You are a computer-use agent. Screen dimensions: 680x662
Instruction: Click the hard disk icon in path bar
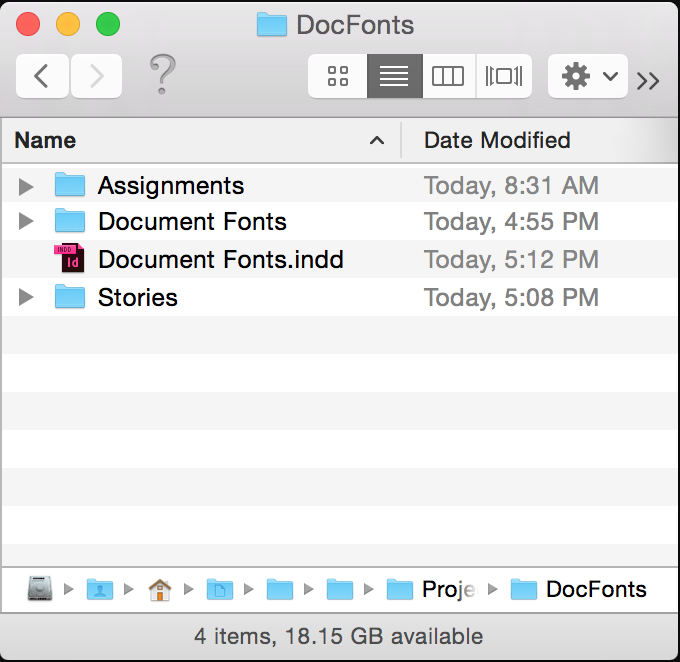40,590
